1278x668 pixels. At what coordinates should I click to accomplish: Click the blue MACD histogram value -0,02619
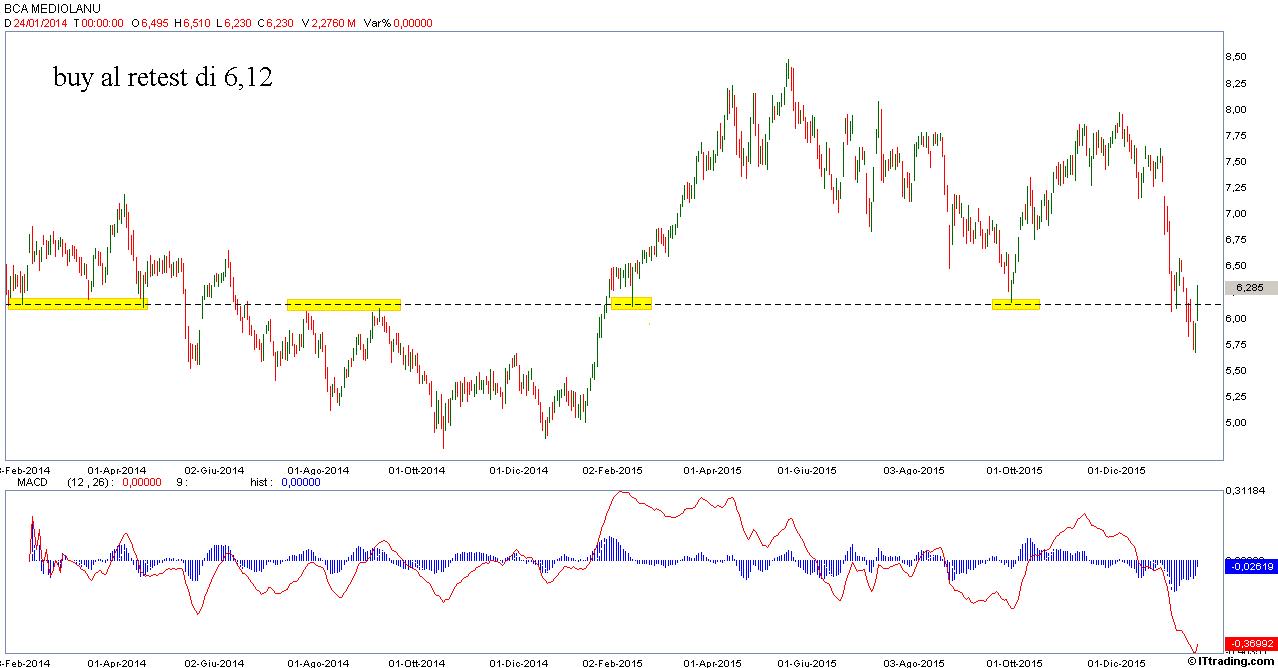tap(1250, 566)
